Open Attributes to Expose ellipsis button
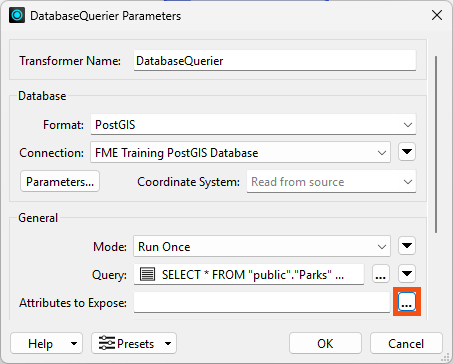The height and width of the screenshot is (364, 453). (x=407, y=302)
